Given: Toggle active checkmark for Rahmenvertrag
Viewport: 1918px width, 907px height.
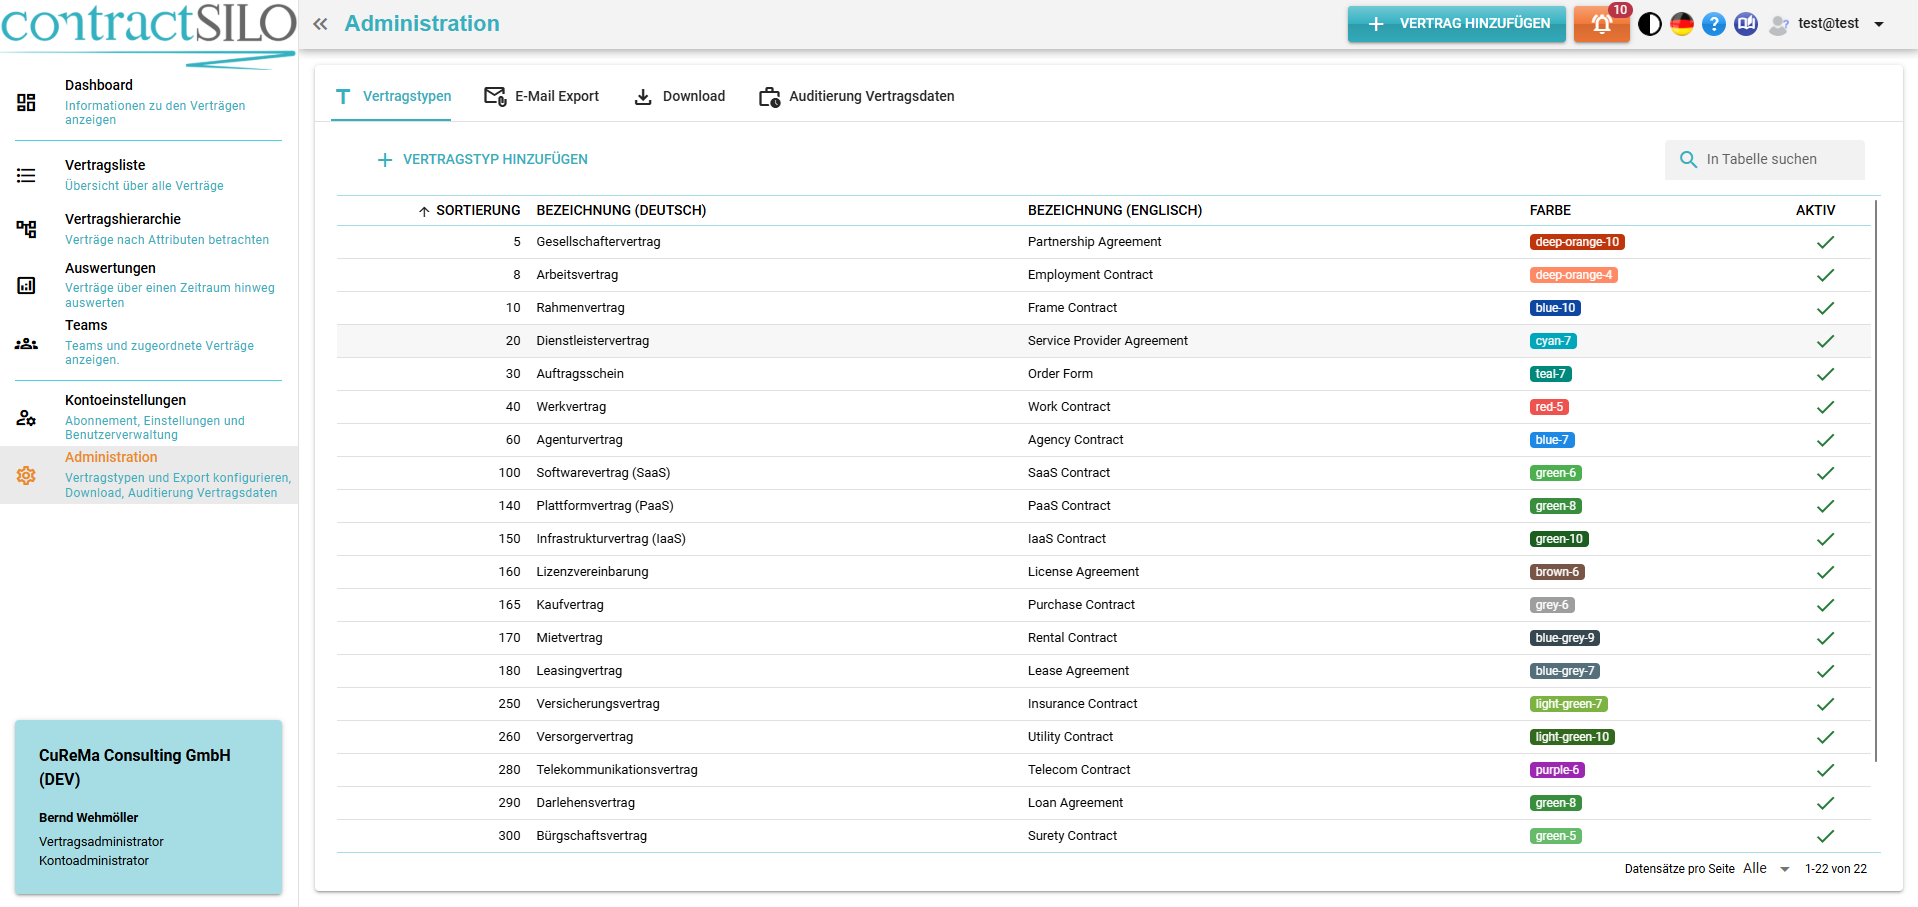Looking at the screenshot, I should (1825, 308).
